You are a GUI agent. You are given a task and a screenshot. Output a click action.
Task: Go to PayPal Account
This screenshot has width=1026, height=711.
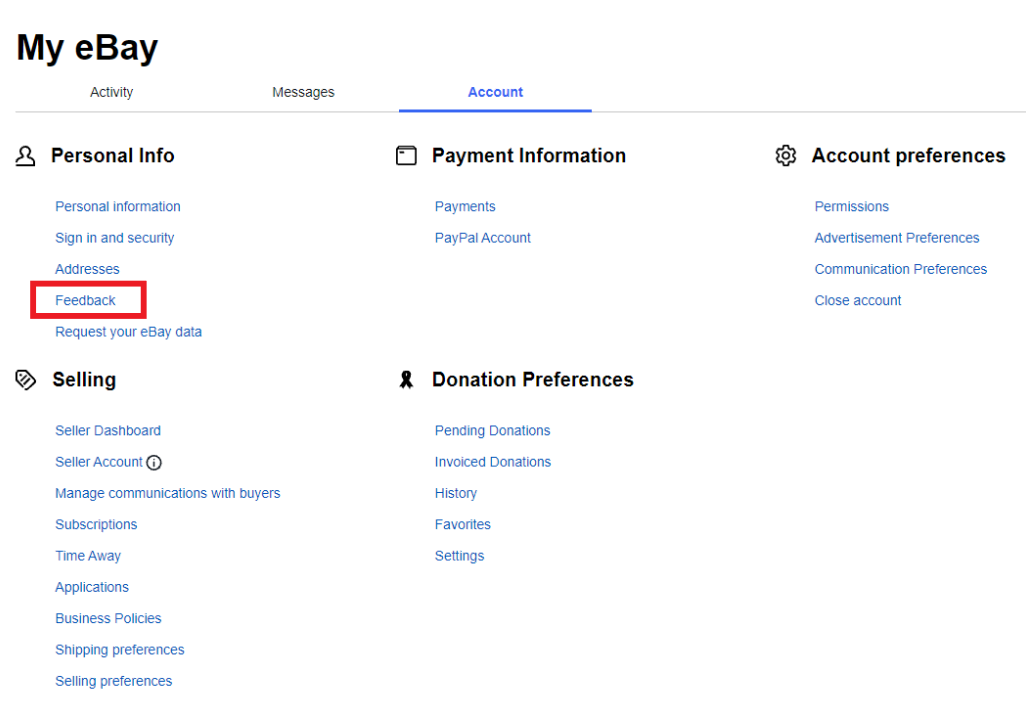tap(483, 238)
